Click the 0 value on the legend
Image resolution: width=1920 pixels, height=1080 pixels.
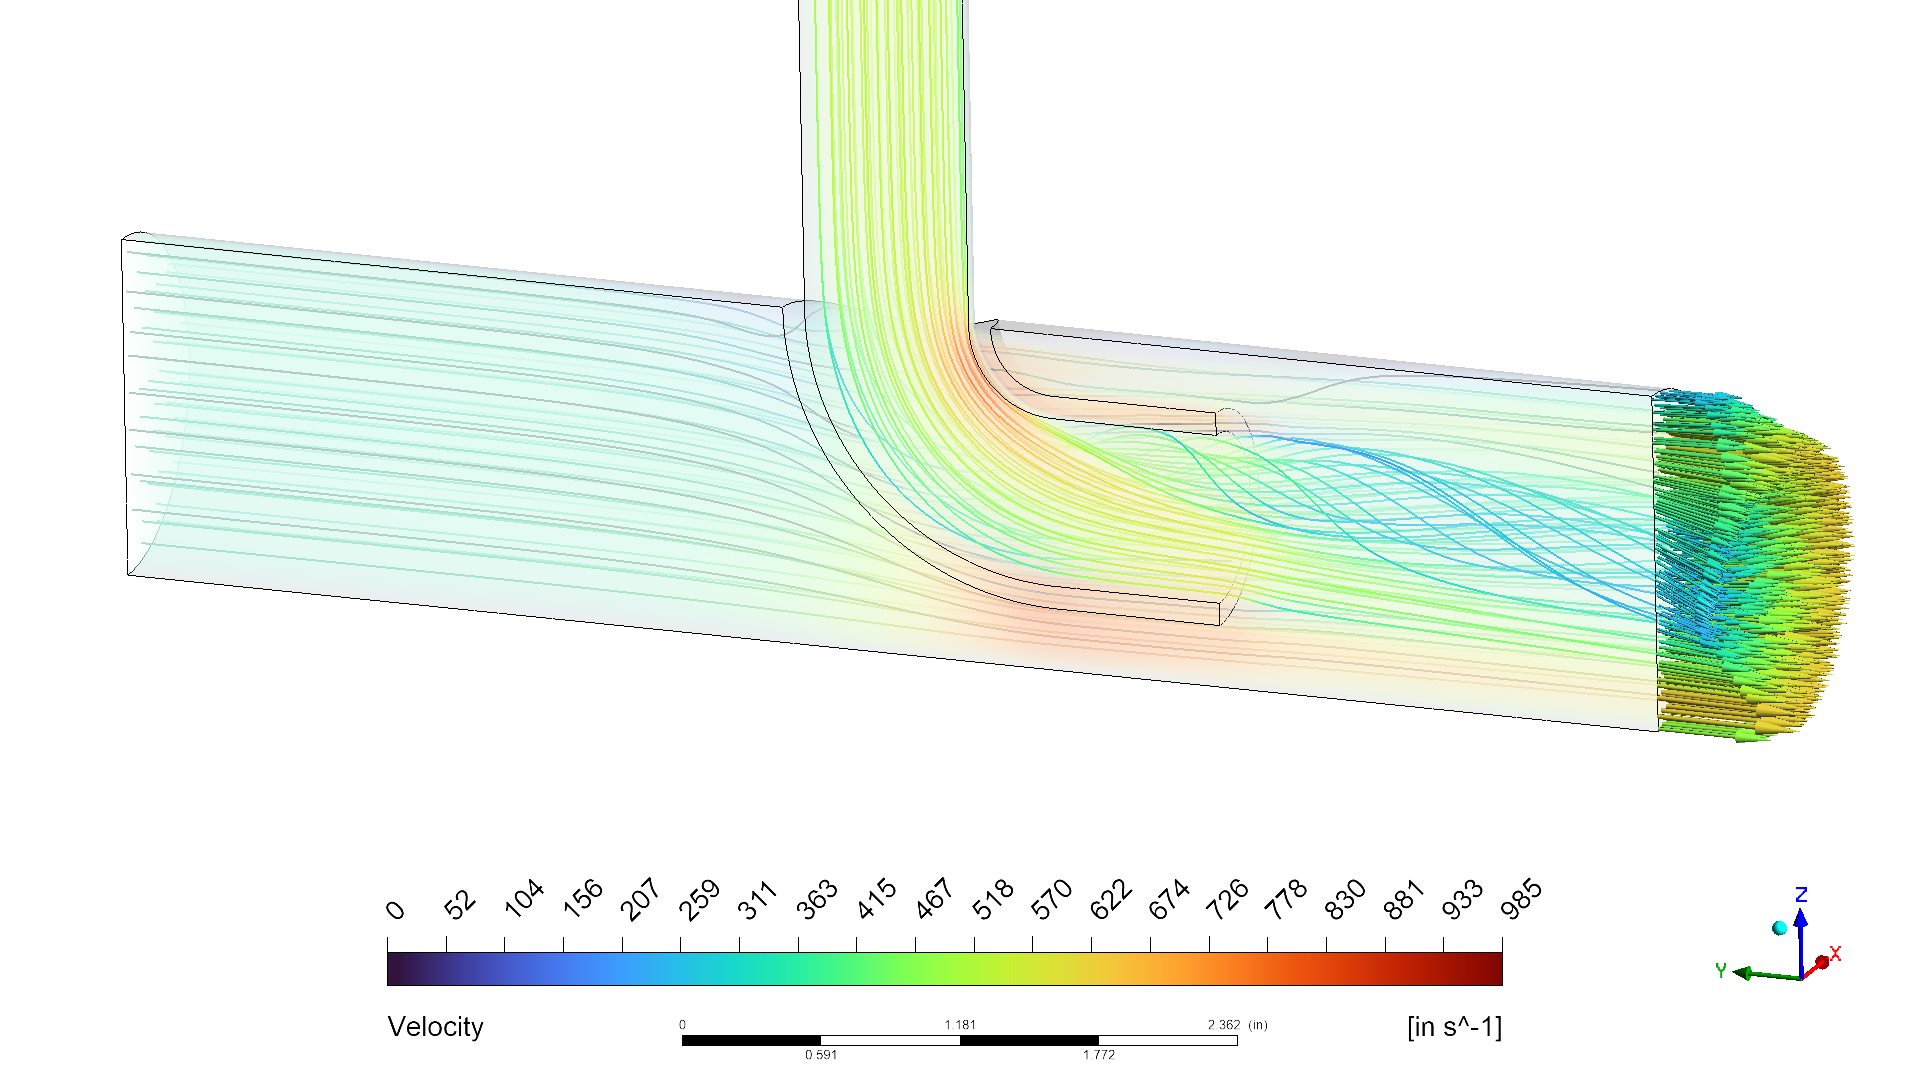pos(394,908)
